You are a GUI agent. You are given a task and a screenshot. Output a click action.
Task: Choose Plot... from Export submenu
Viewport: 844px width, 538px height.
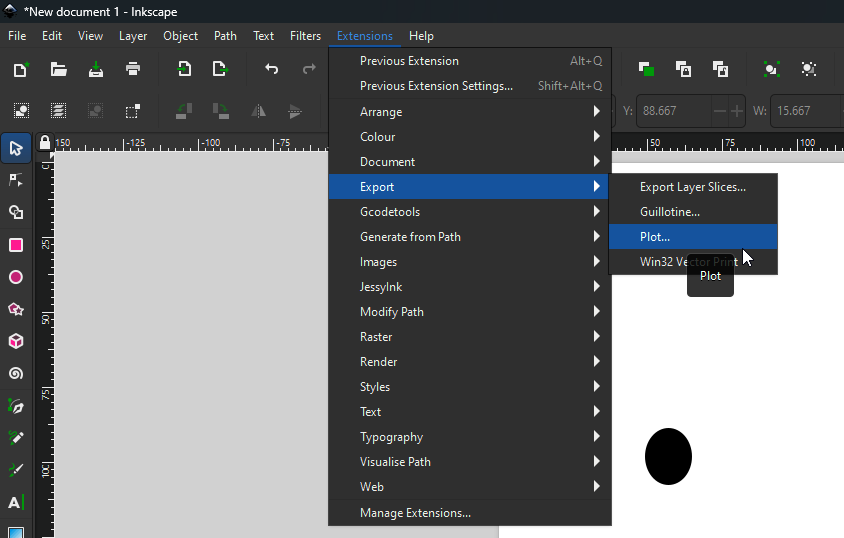[693, 237]
